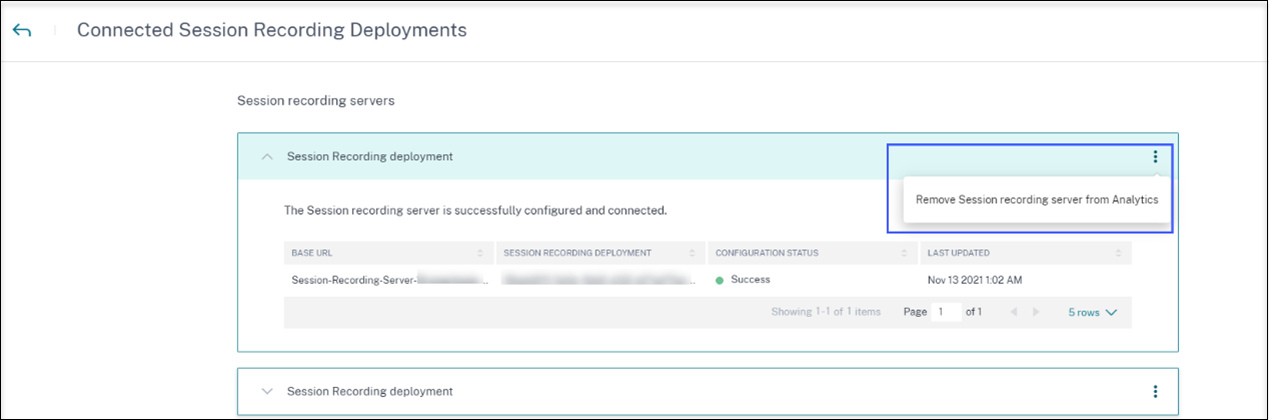Click the page number input field
Viewport: 1269px width, 420px height.
pos(945,312)
